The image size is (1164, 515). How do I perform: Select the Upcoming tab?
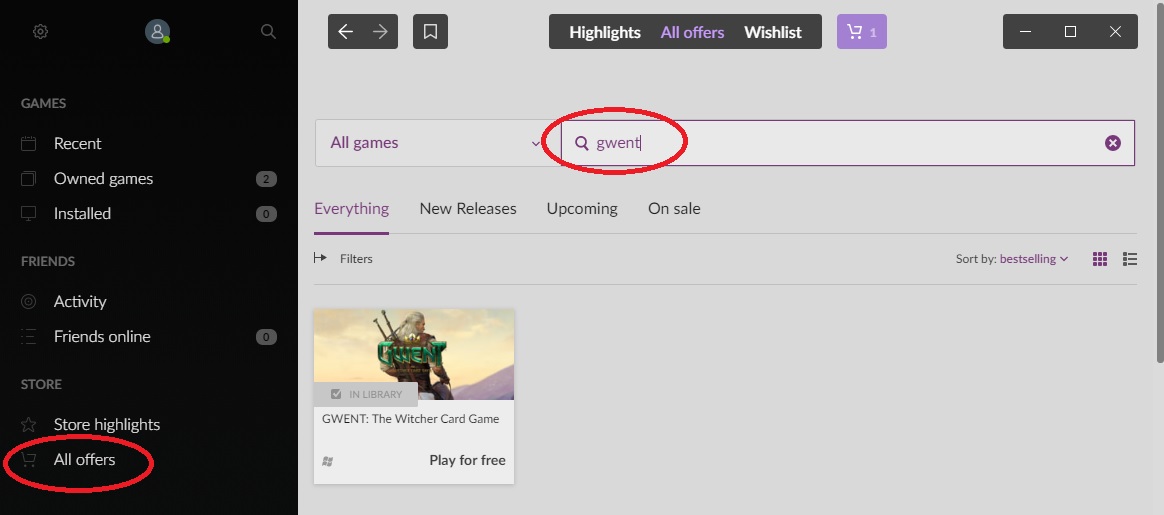point(582,209)
